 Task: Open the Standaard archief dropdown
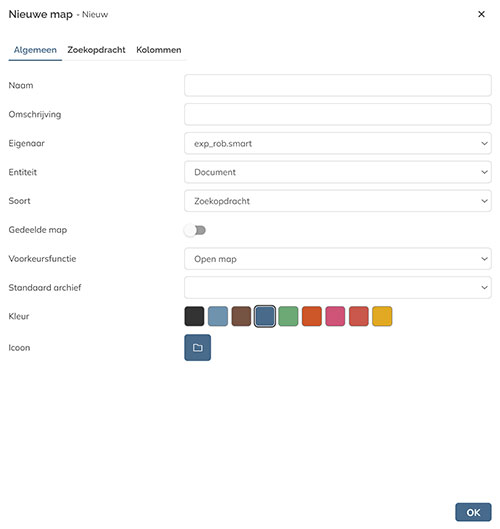337,287
